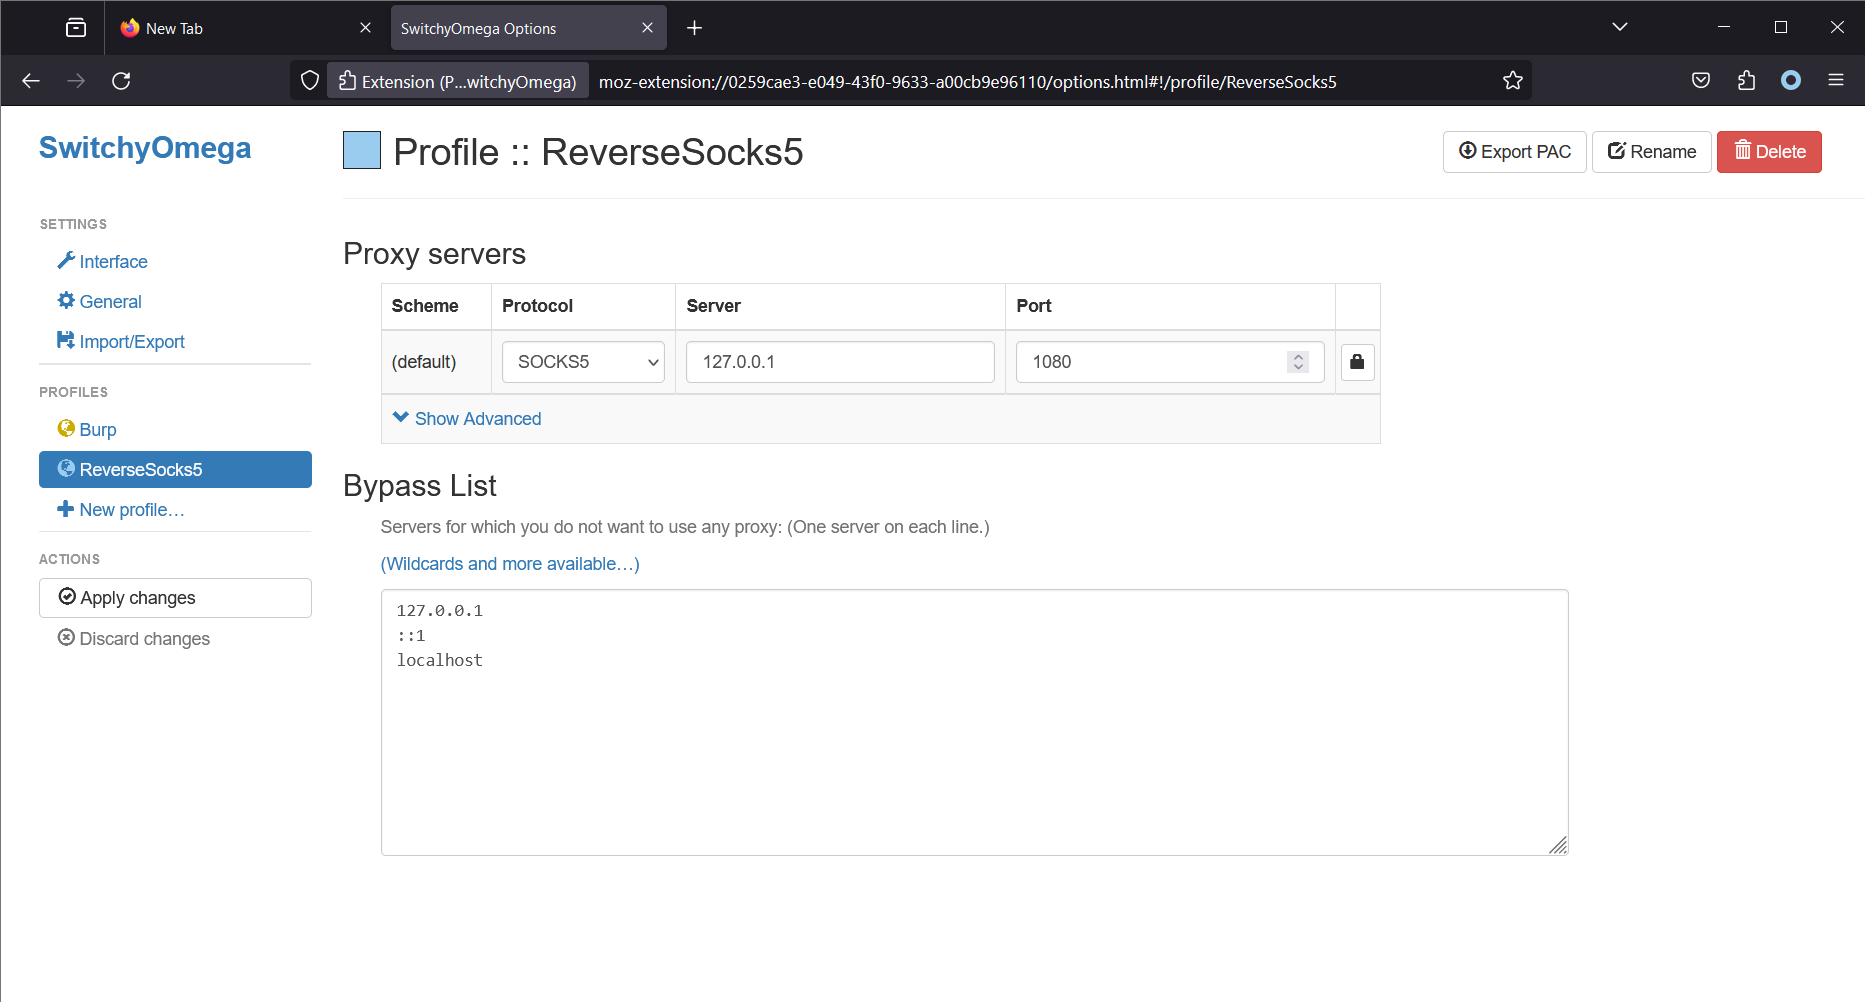Open the Save to Pocket icon

(x=1701, y=81)
